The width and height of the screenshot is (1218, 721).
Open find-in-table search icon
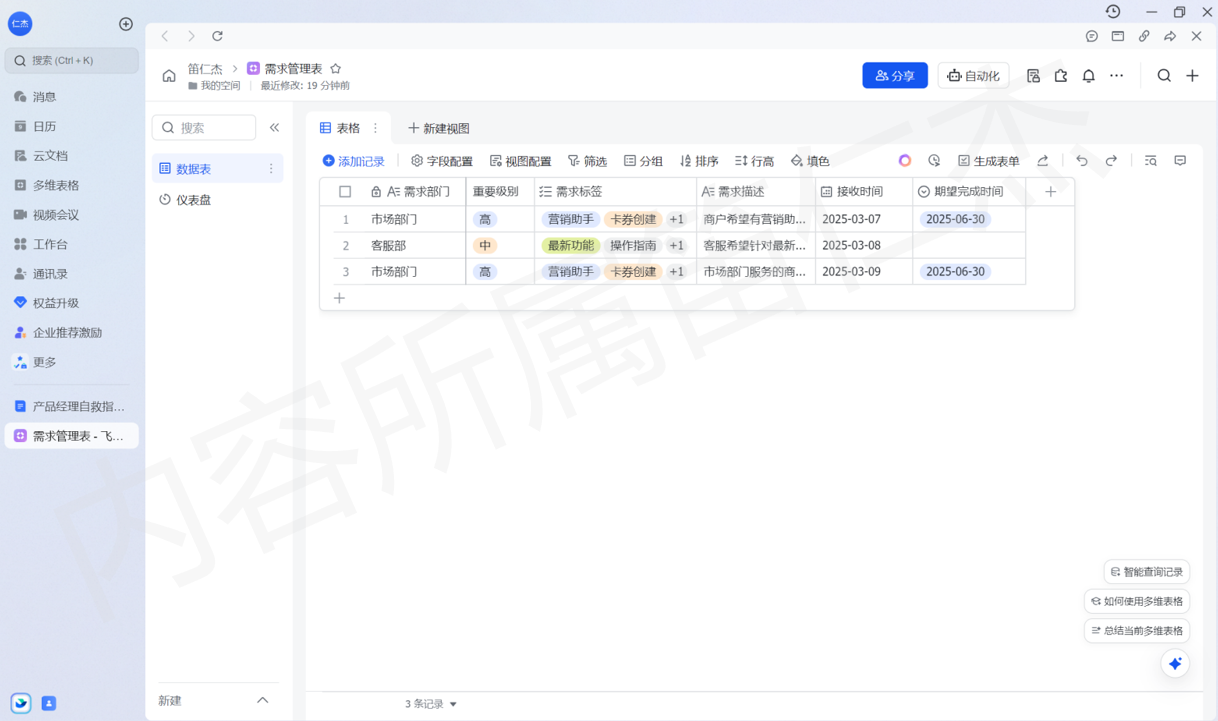click(1151, 161)
